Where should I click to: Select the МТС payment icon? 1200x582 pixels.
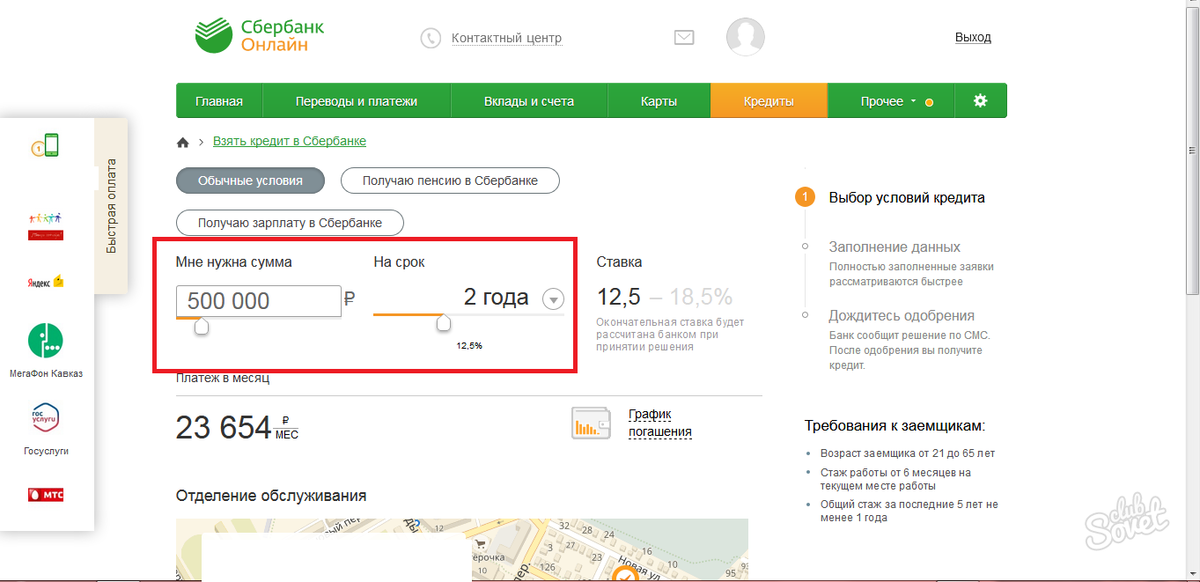(46, 494)
